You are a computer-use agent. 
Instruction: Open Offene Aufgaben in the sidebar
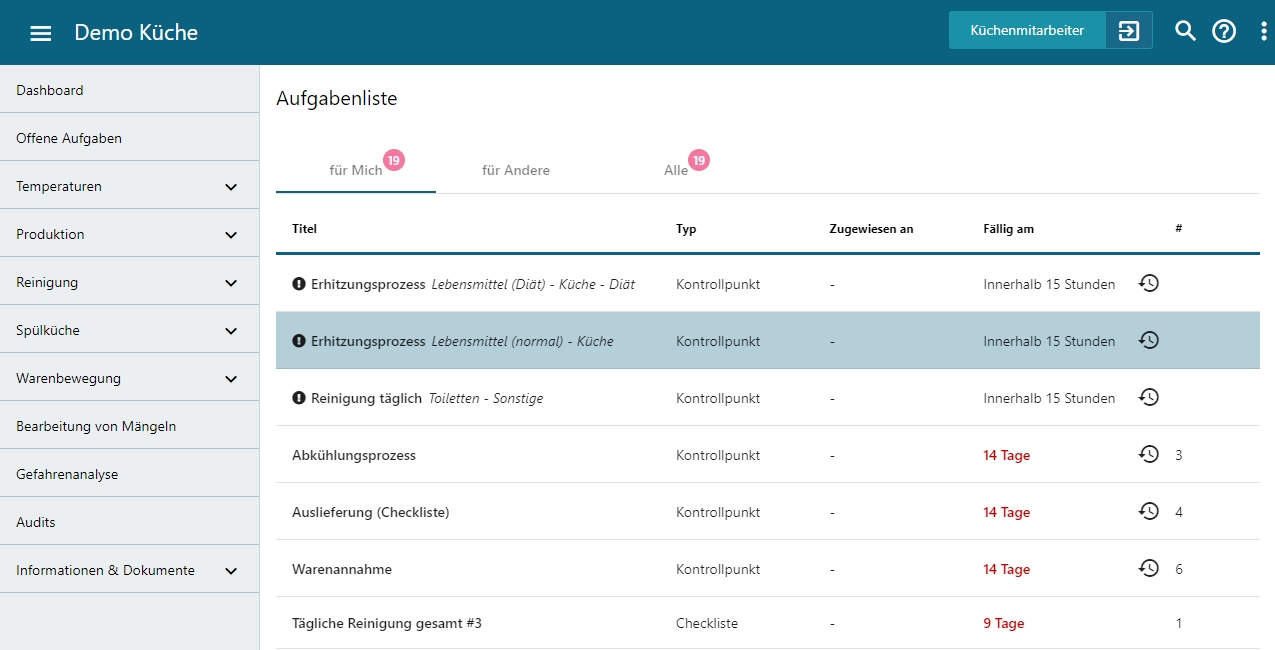point(69,138)
